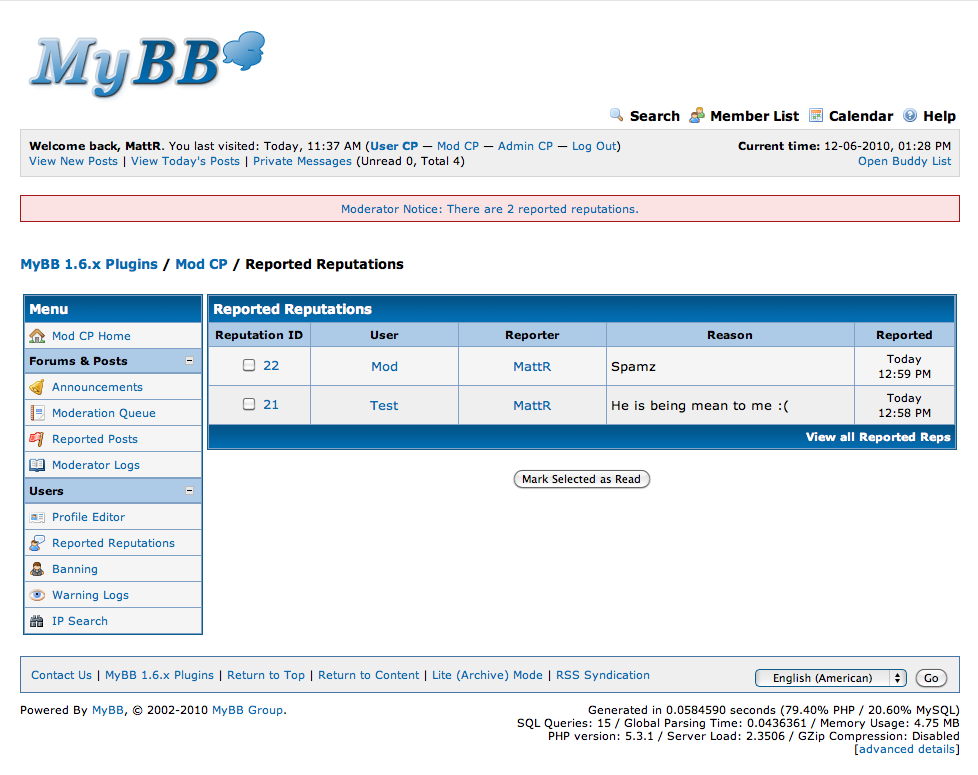Click the Search magnifier icon
The image size is (978, 775).
[616, 115]
